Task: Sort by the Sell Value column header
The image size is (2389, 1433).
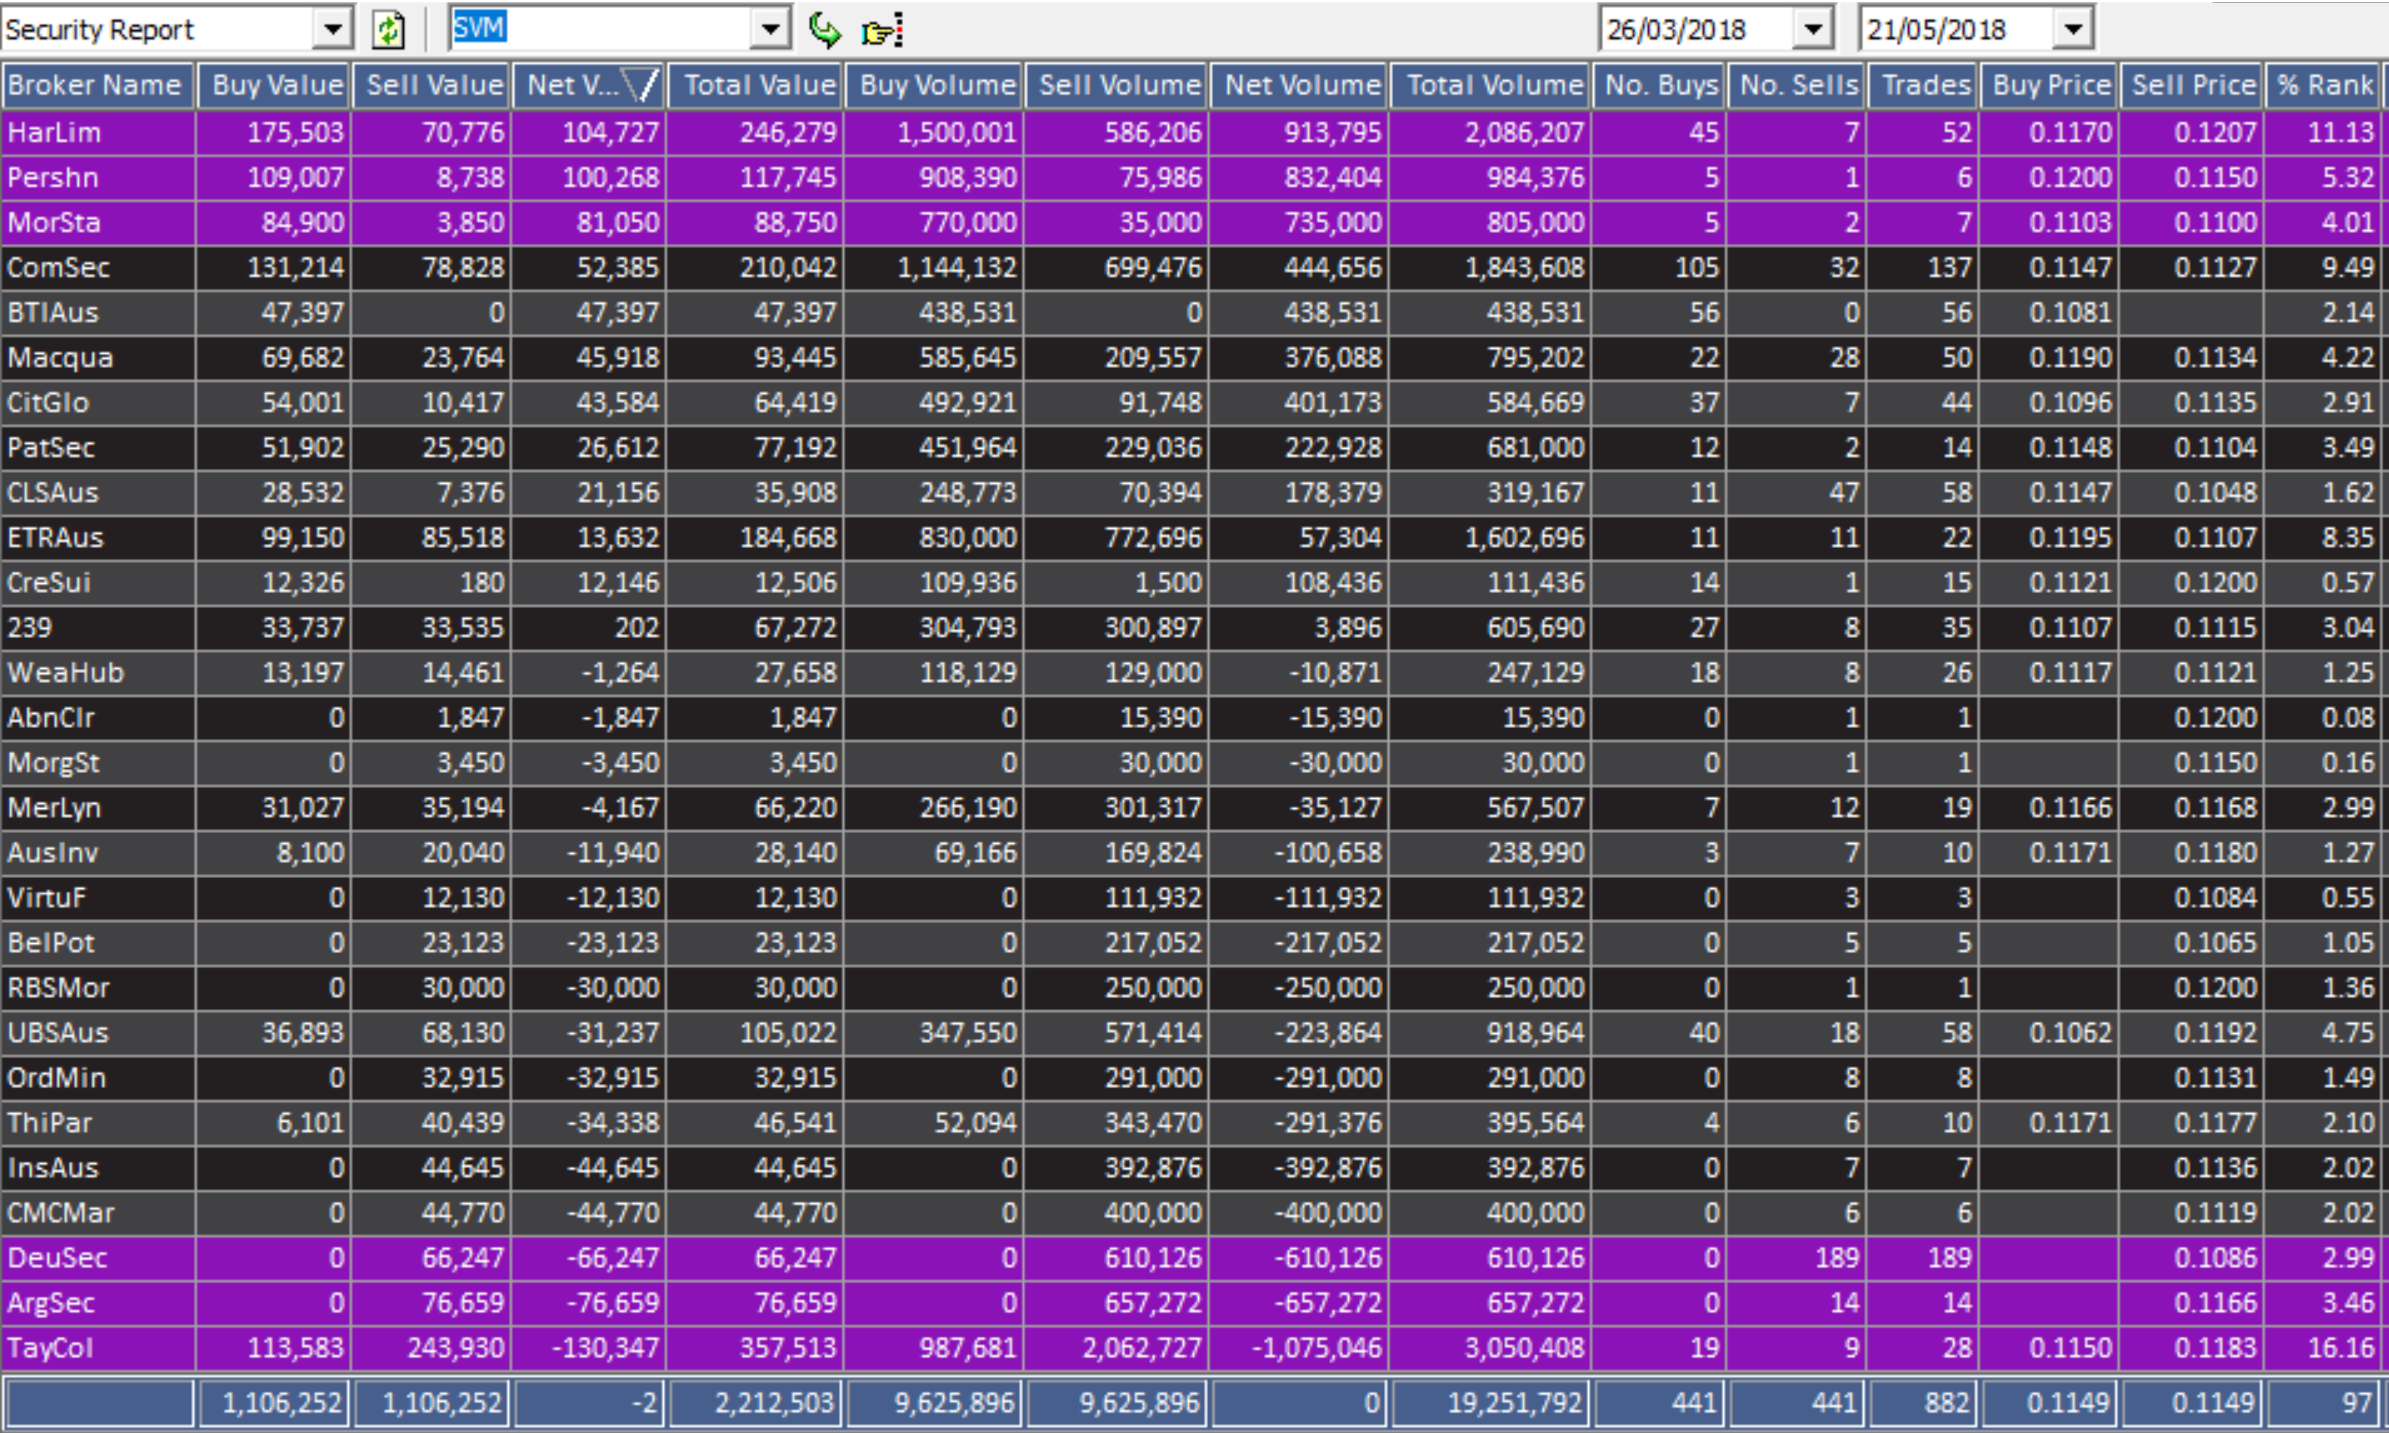Action: 432,85
